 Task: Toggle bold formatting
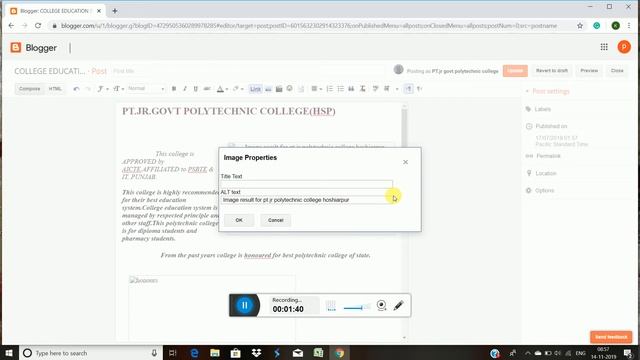coord(174,89)
